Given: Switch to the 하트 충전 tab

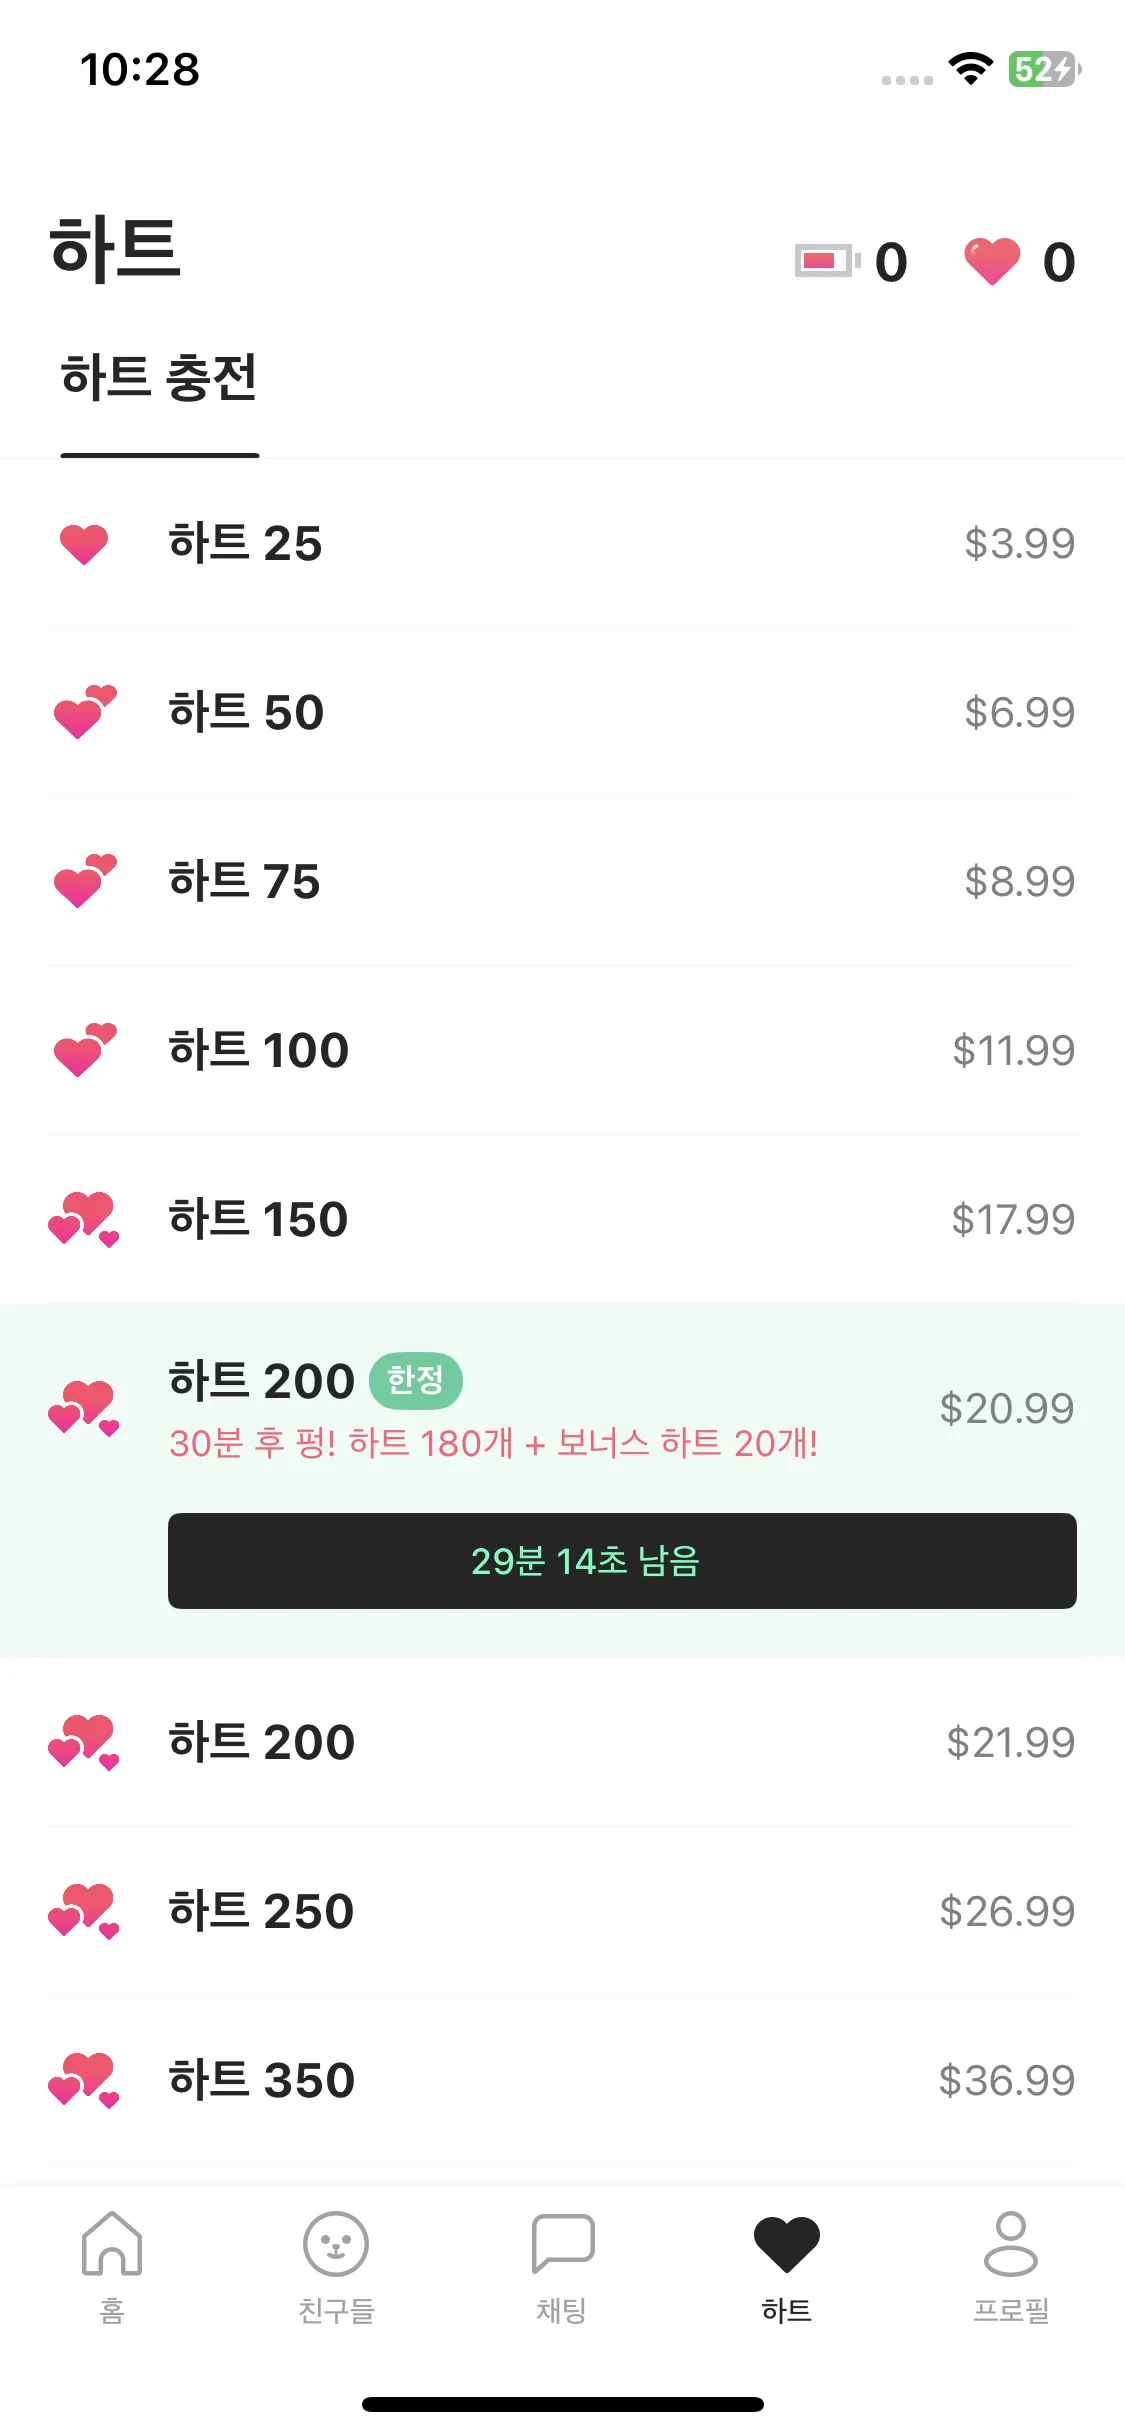Looking at the screenshot, I should [160, 378].
